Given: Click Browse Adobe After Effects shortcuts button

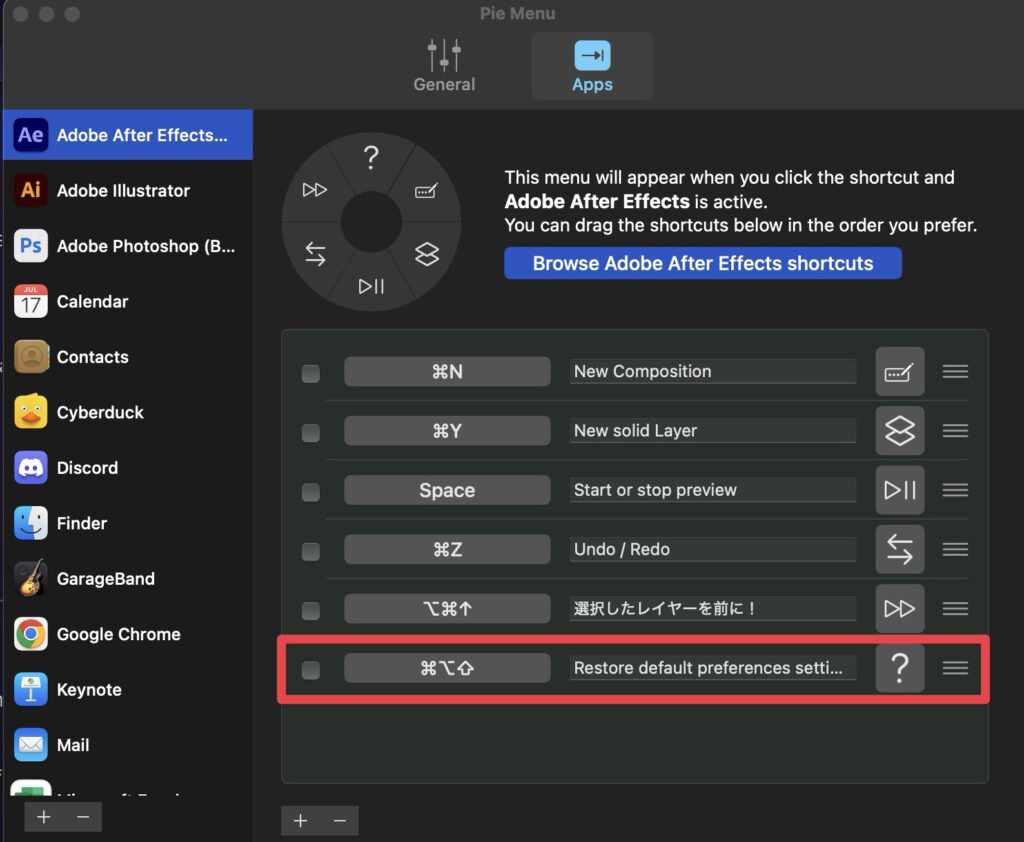Looking at the screenshot, I should pos(703,263).
